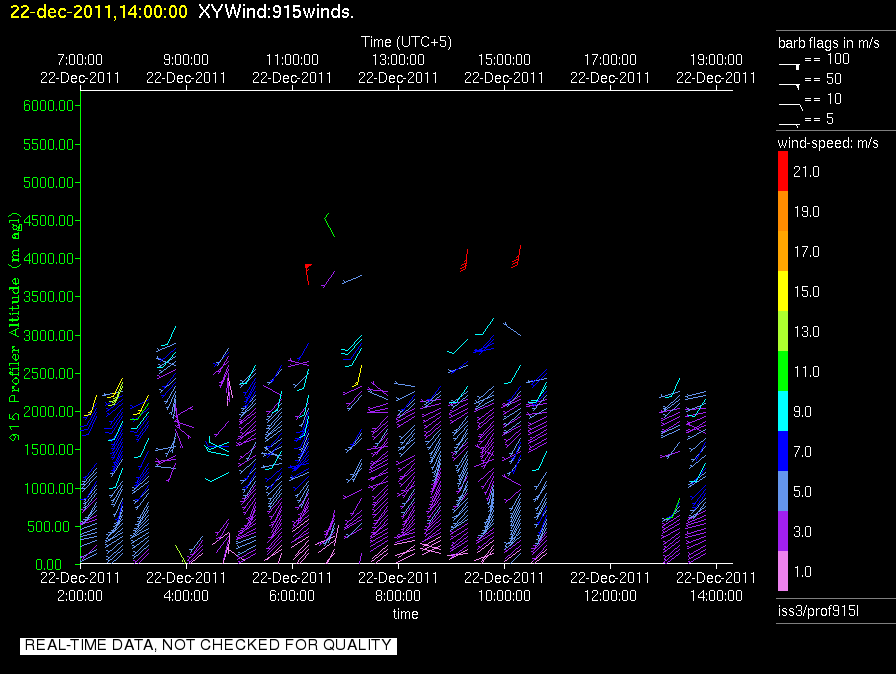
Task: Click the bottom axis 2:00:00 time label
Action: coord(80,596)
